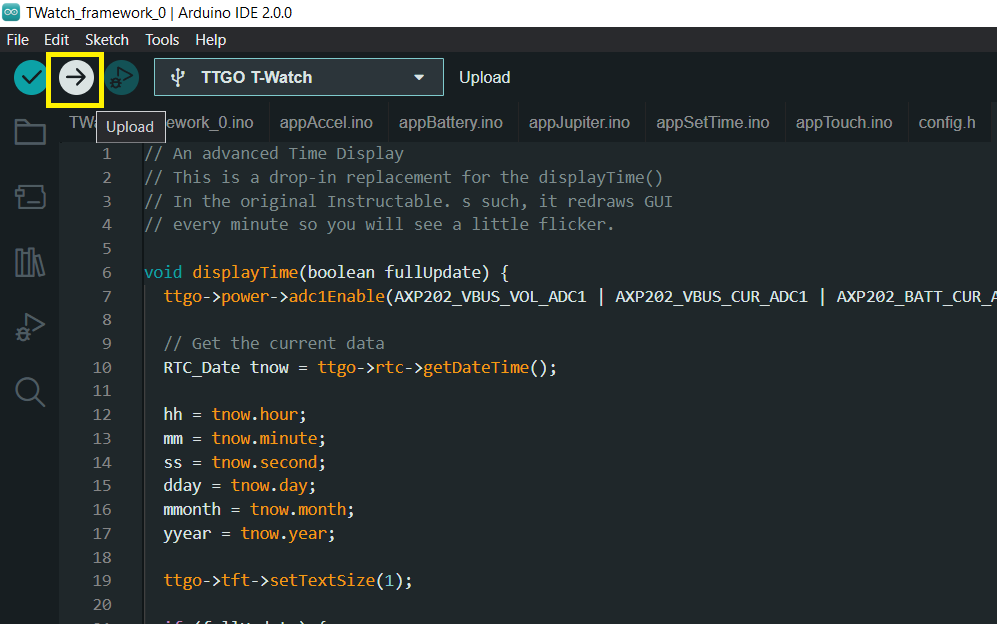997x624 pixels.
Task: Click 'tnow.month' on line 16
Action: click(298, 510)
